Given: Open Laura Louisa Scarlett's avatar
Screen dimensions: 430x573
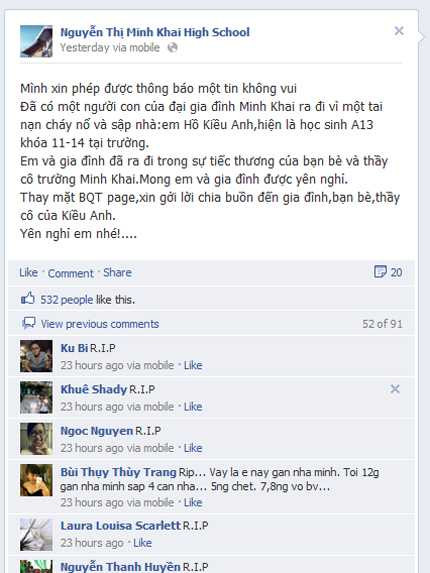Looking at the screenshot, I should click(x=36, y=535).
